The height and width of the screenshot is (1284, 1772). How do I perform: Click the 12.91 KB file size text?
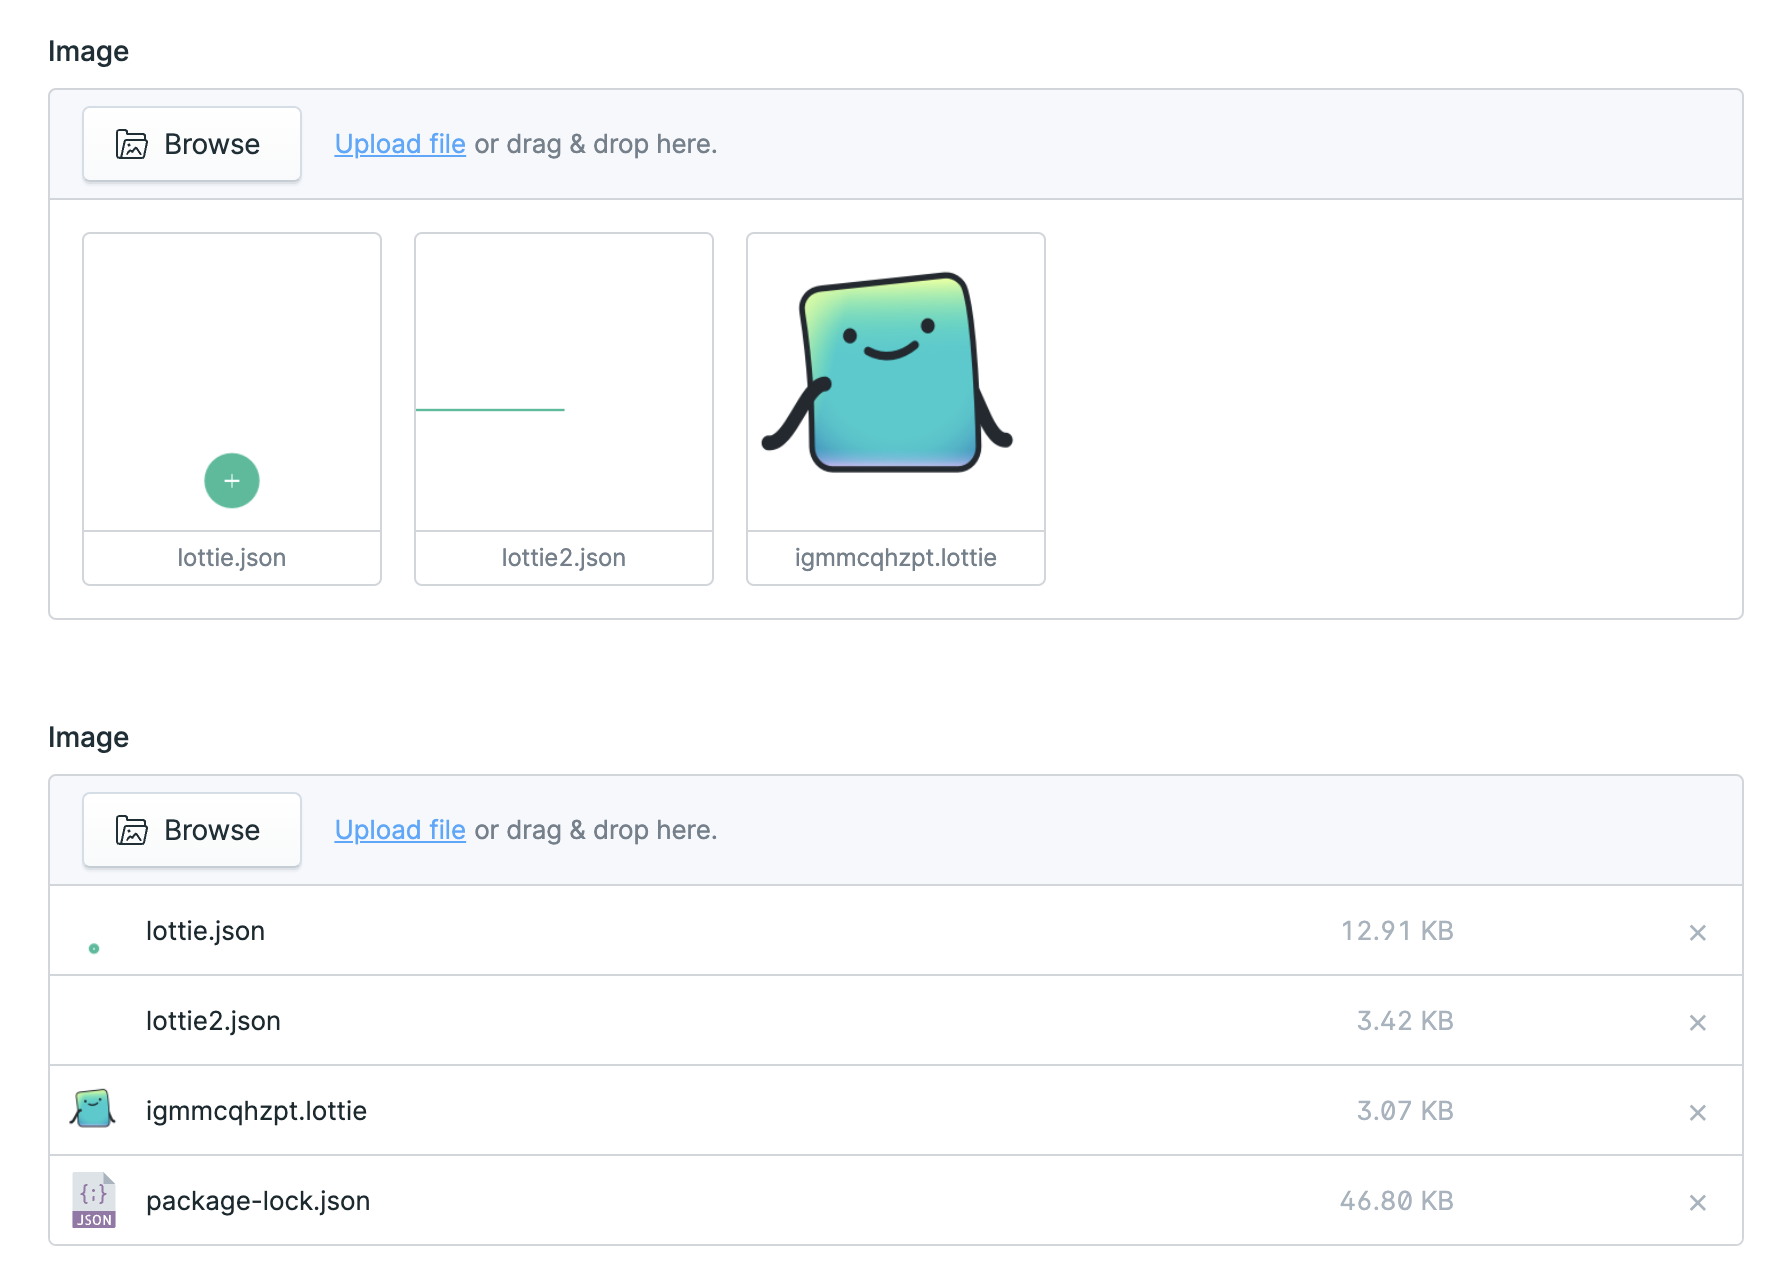[x=1396, y=931]
